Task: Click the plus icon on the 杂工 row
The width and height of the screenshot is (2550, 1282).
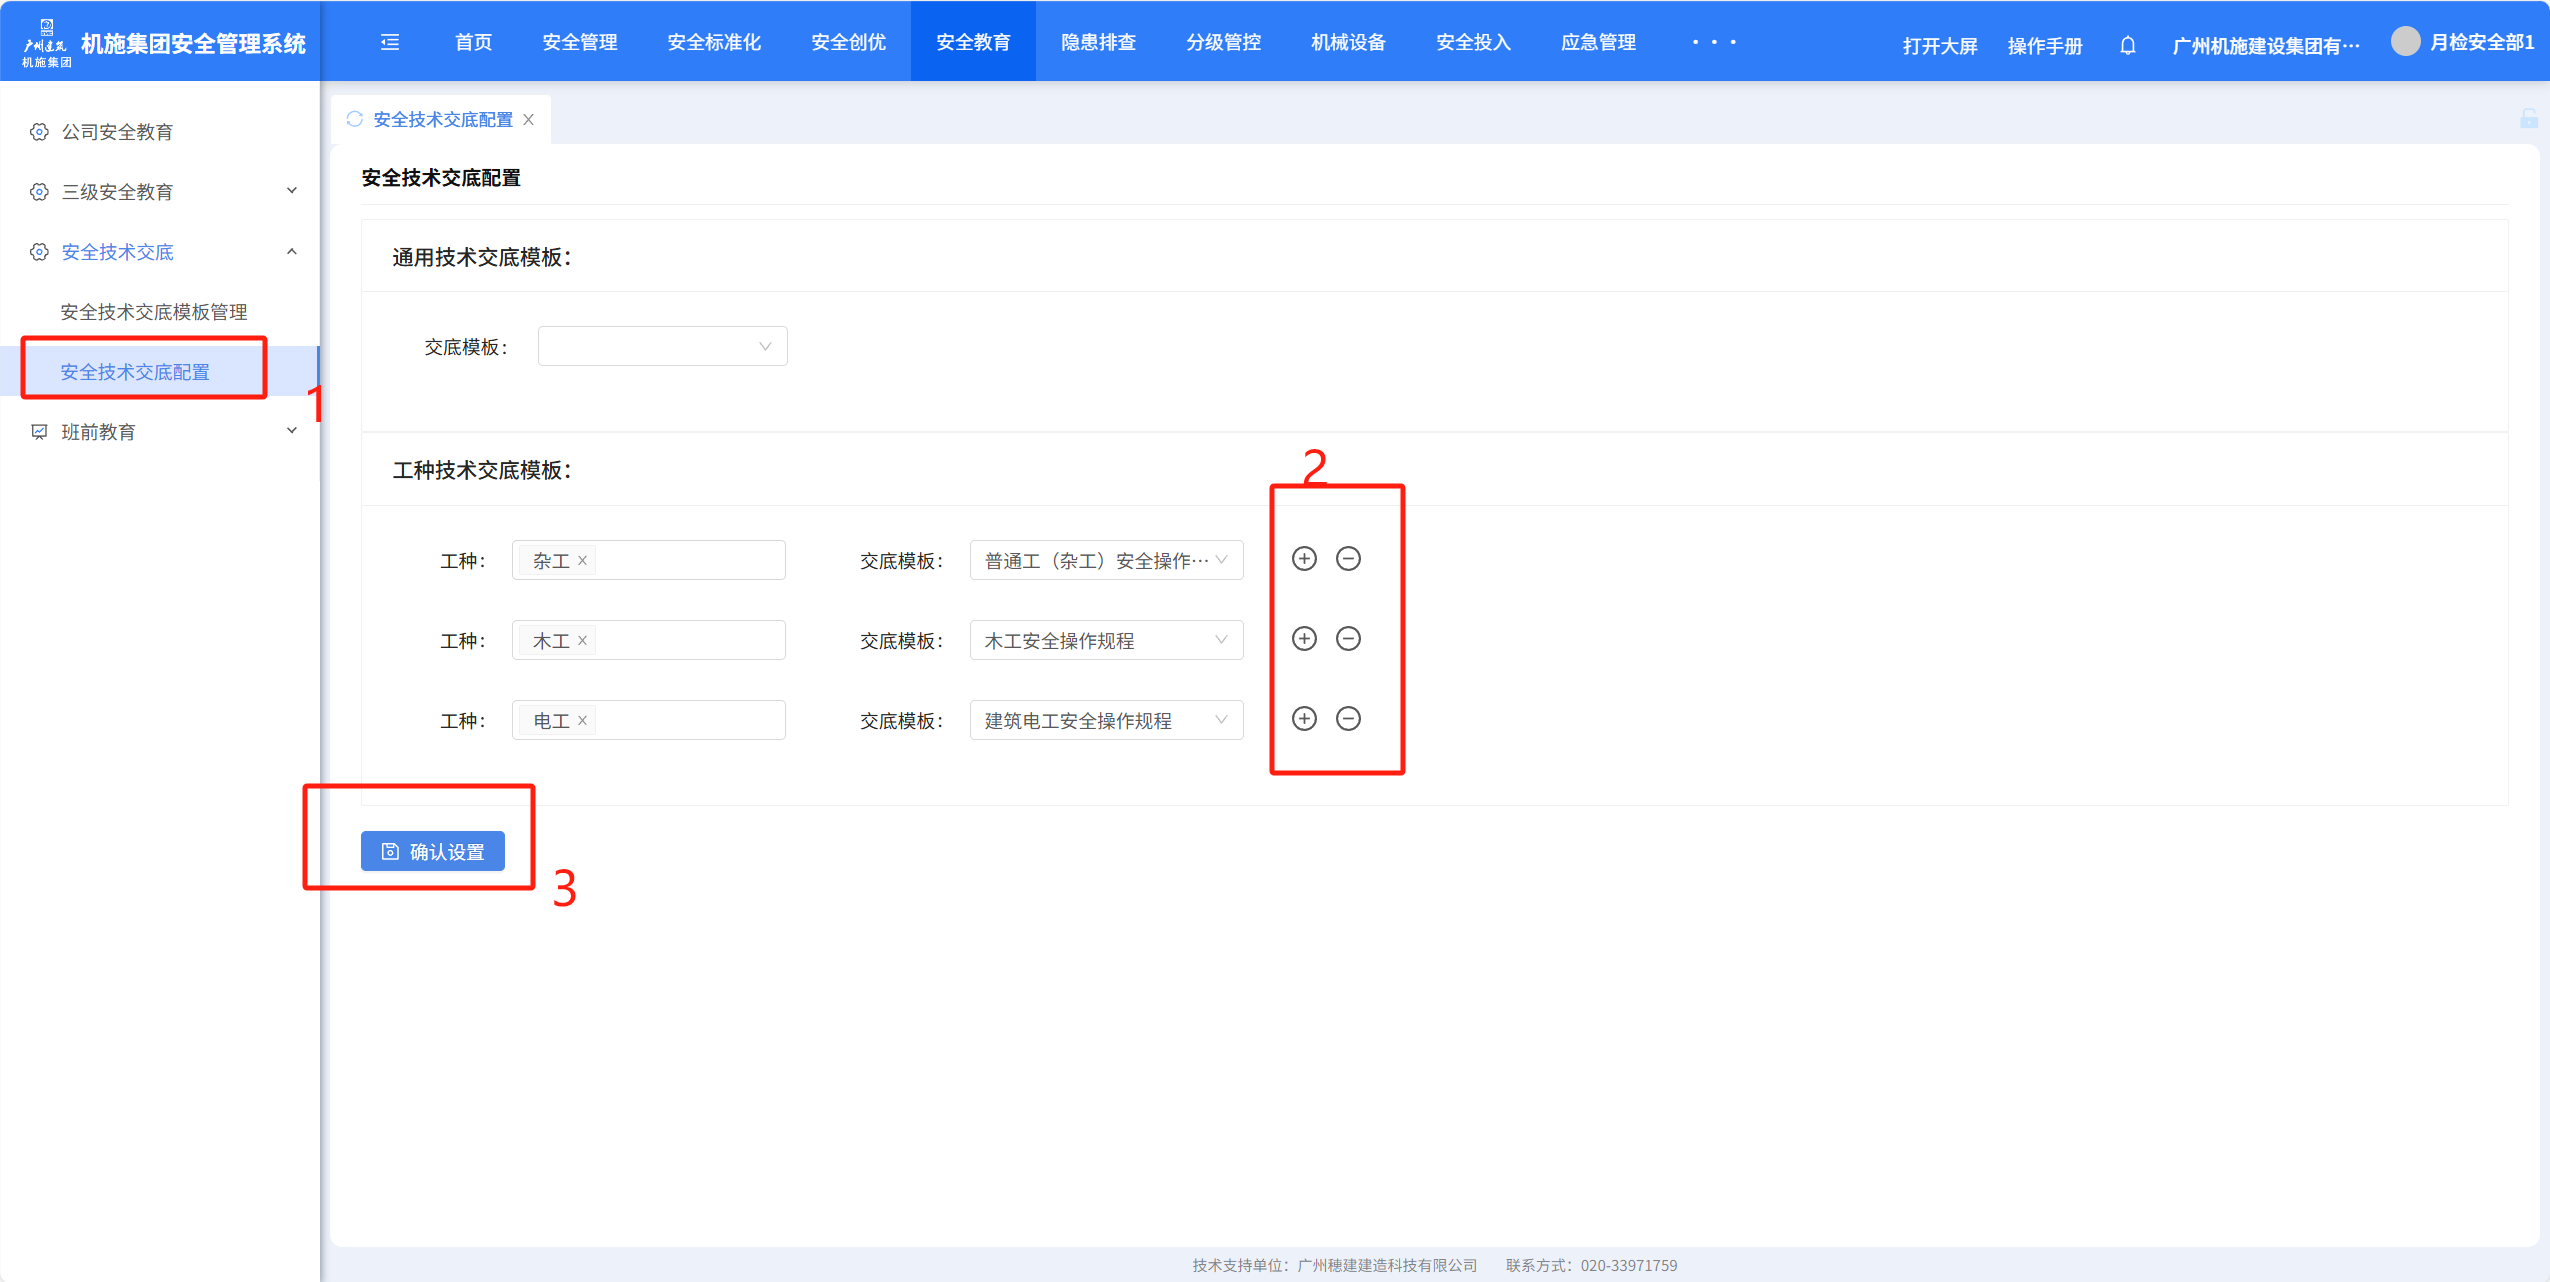Action: coord(1304,559)
